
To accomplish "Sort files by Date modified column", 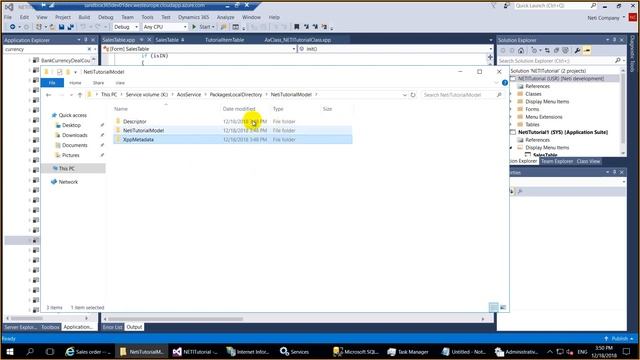I will 239,109.
